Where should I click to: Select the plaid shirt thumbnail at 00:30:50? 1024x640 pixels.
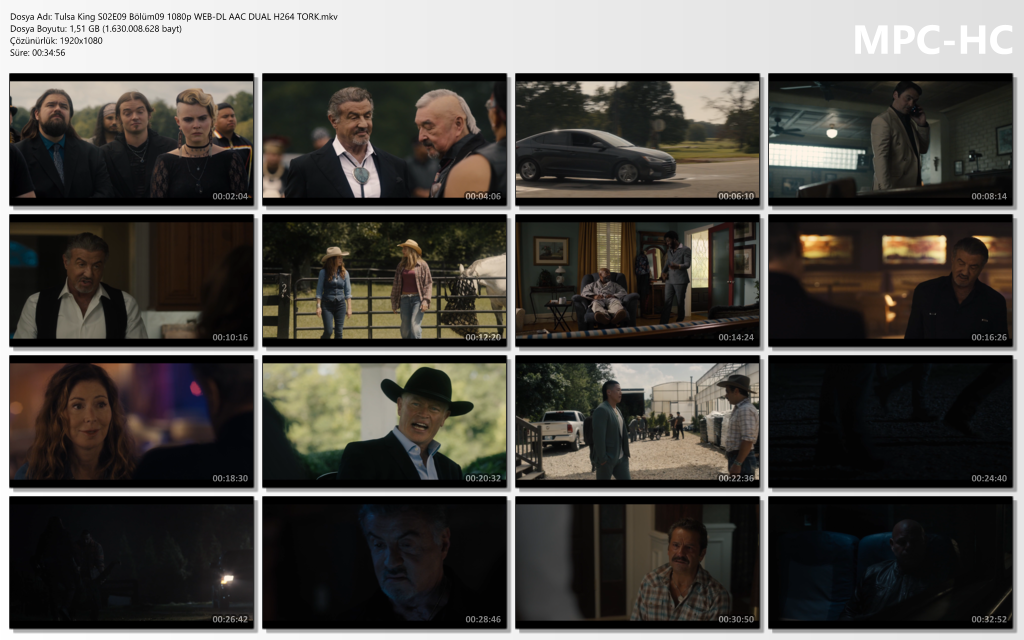pos(637,562)
